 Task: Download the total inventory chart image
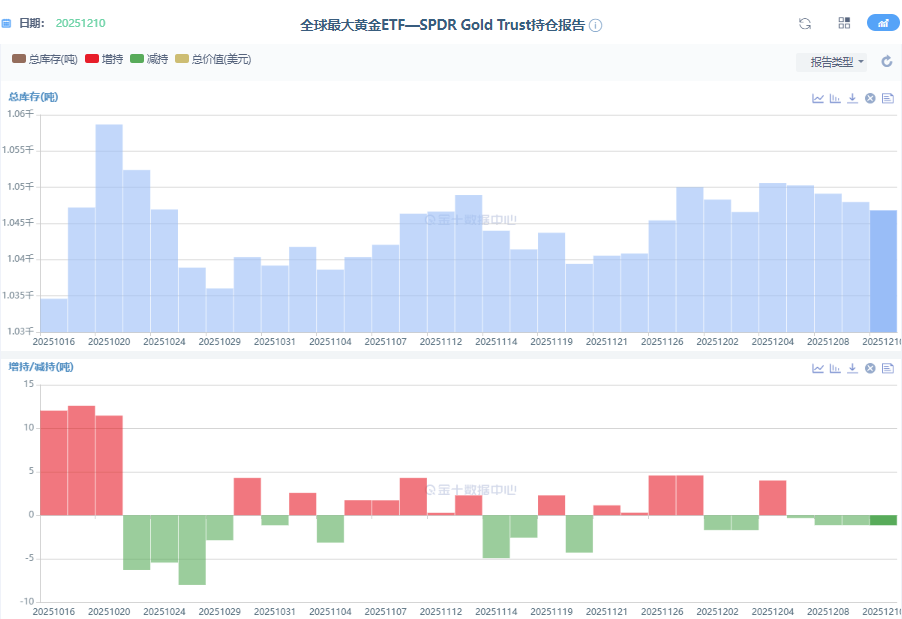[852, 98]
